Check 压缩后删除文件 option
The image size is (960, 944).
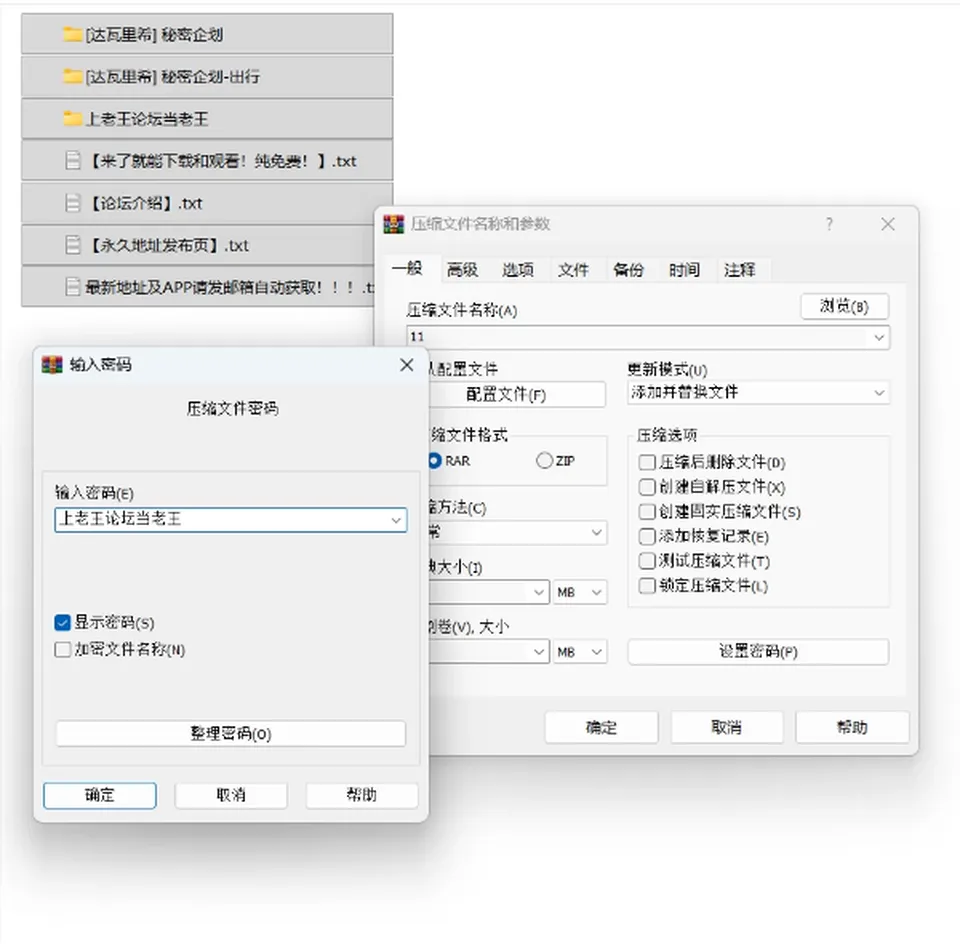tap(647, 462)
